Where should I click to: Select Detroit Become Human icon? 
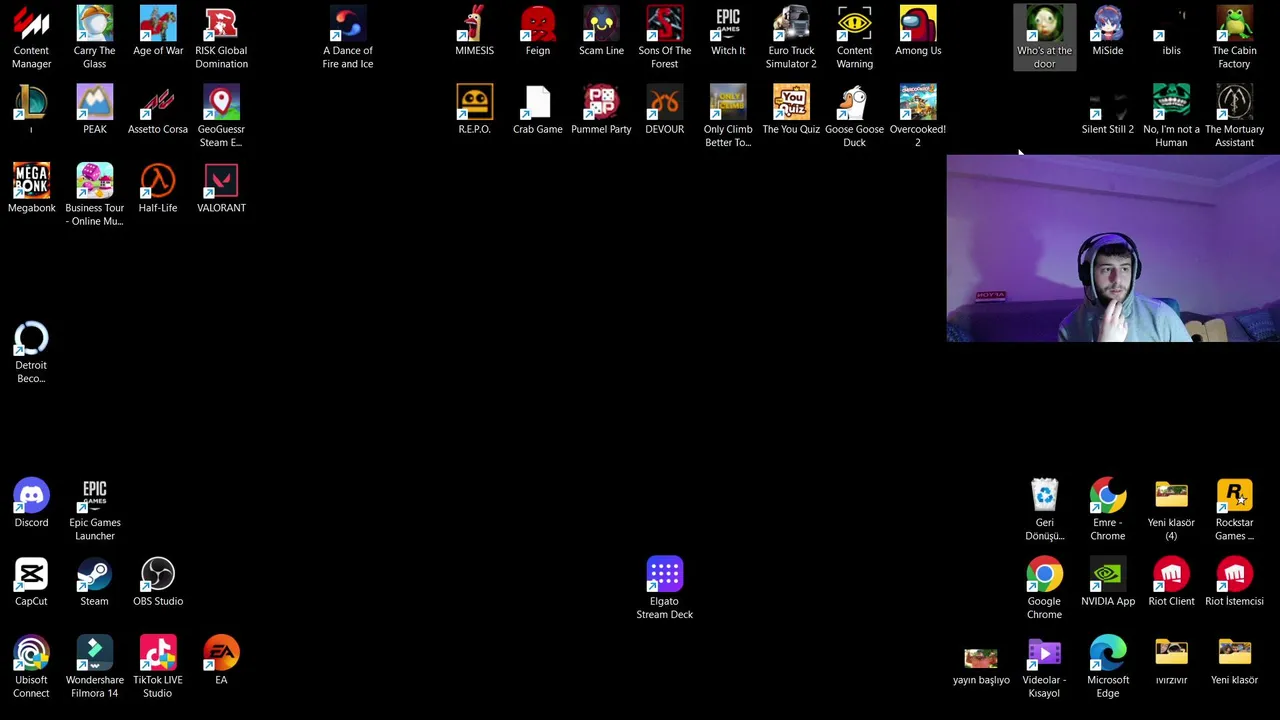31,352
